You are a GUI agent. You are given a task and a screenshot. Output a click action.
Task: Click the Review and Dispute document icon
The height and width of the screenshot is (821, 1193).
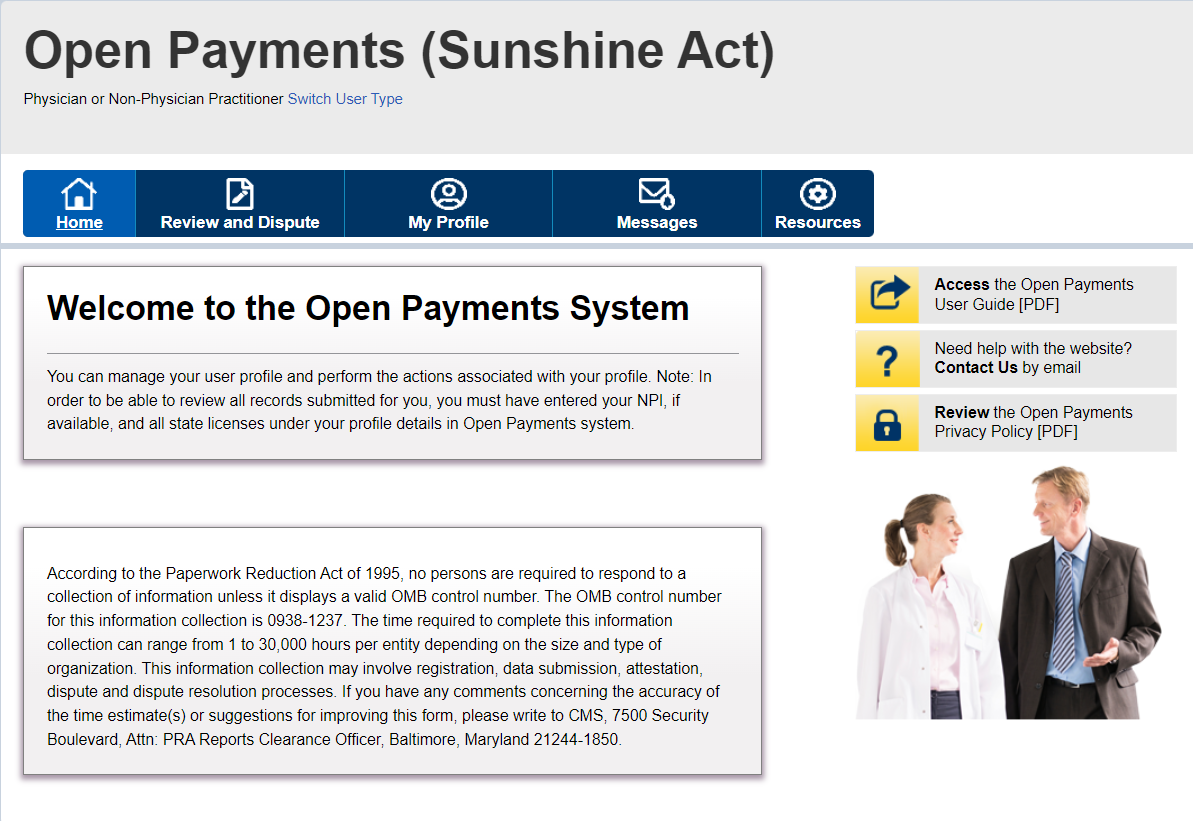(x=240, y=193)
